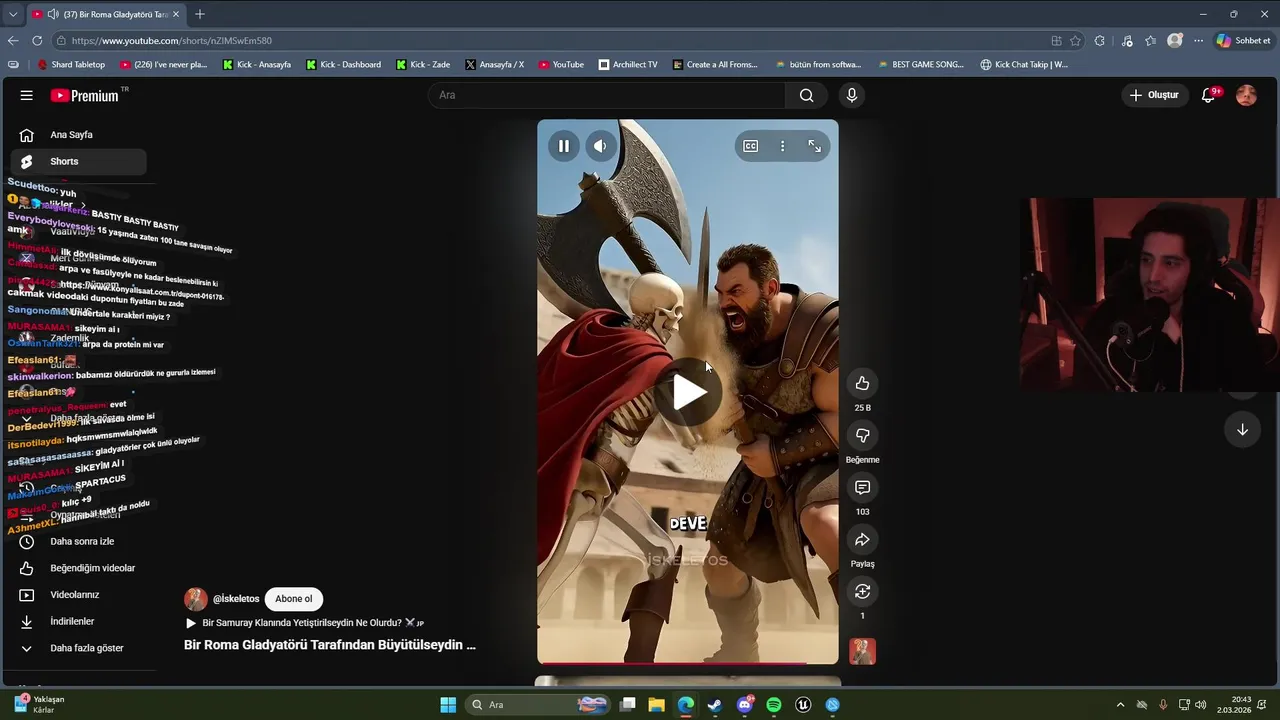Close the Bir Roma Gladyatörü tab
Screen dimensions: 1280x720
(x=177, y=14)
